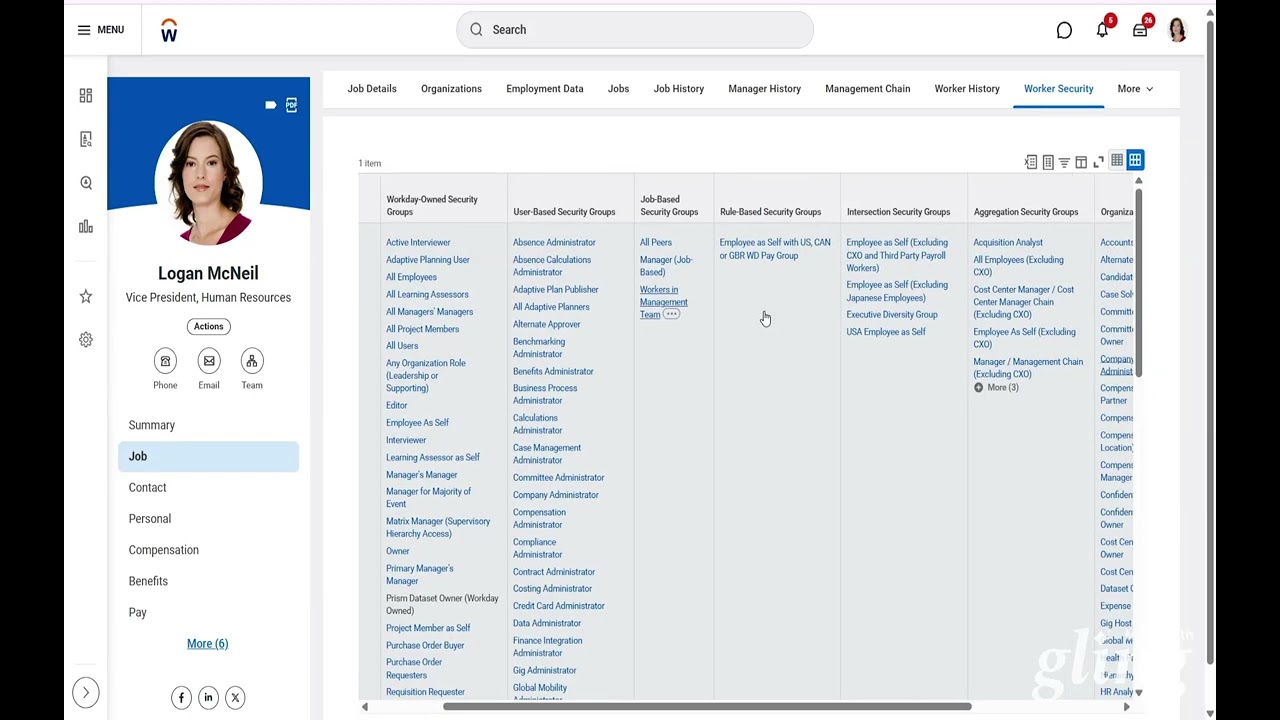Select Job in profile navigation
The width and height of the screenshot is (1280, 720).
(x=209, y=456)
